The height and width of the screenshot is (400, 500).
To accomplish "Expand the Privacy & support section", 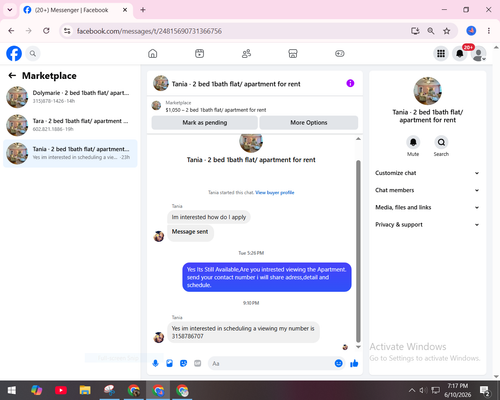I will point(427,225).
